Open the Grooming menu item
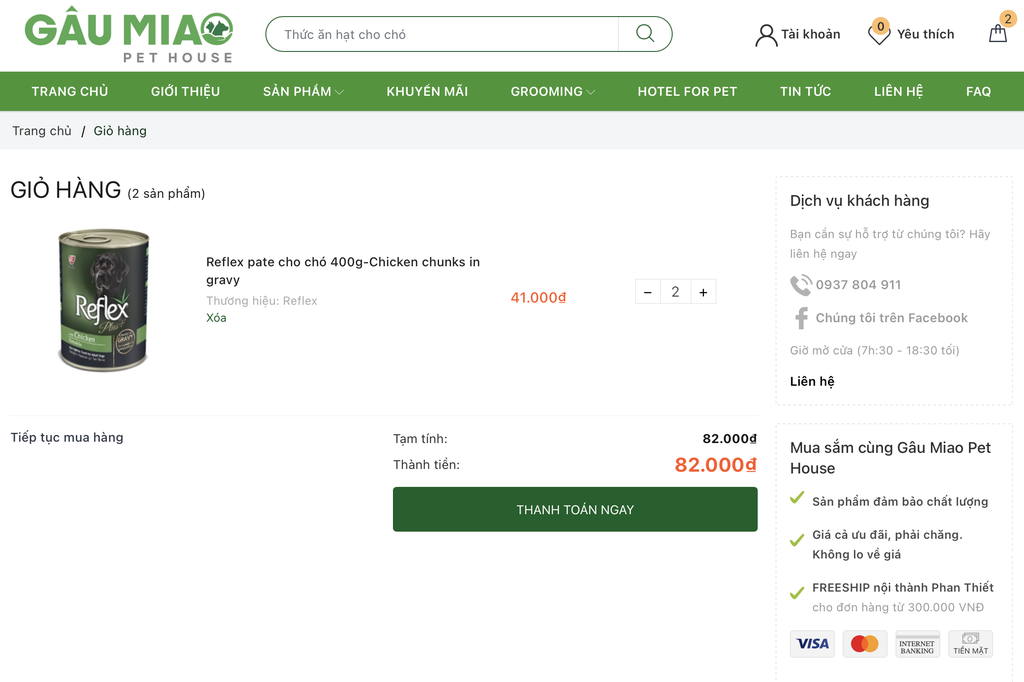Screen dimensions: 1024x682 pyautogui.click(x=547, y=91)
